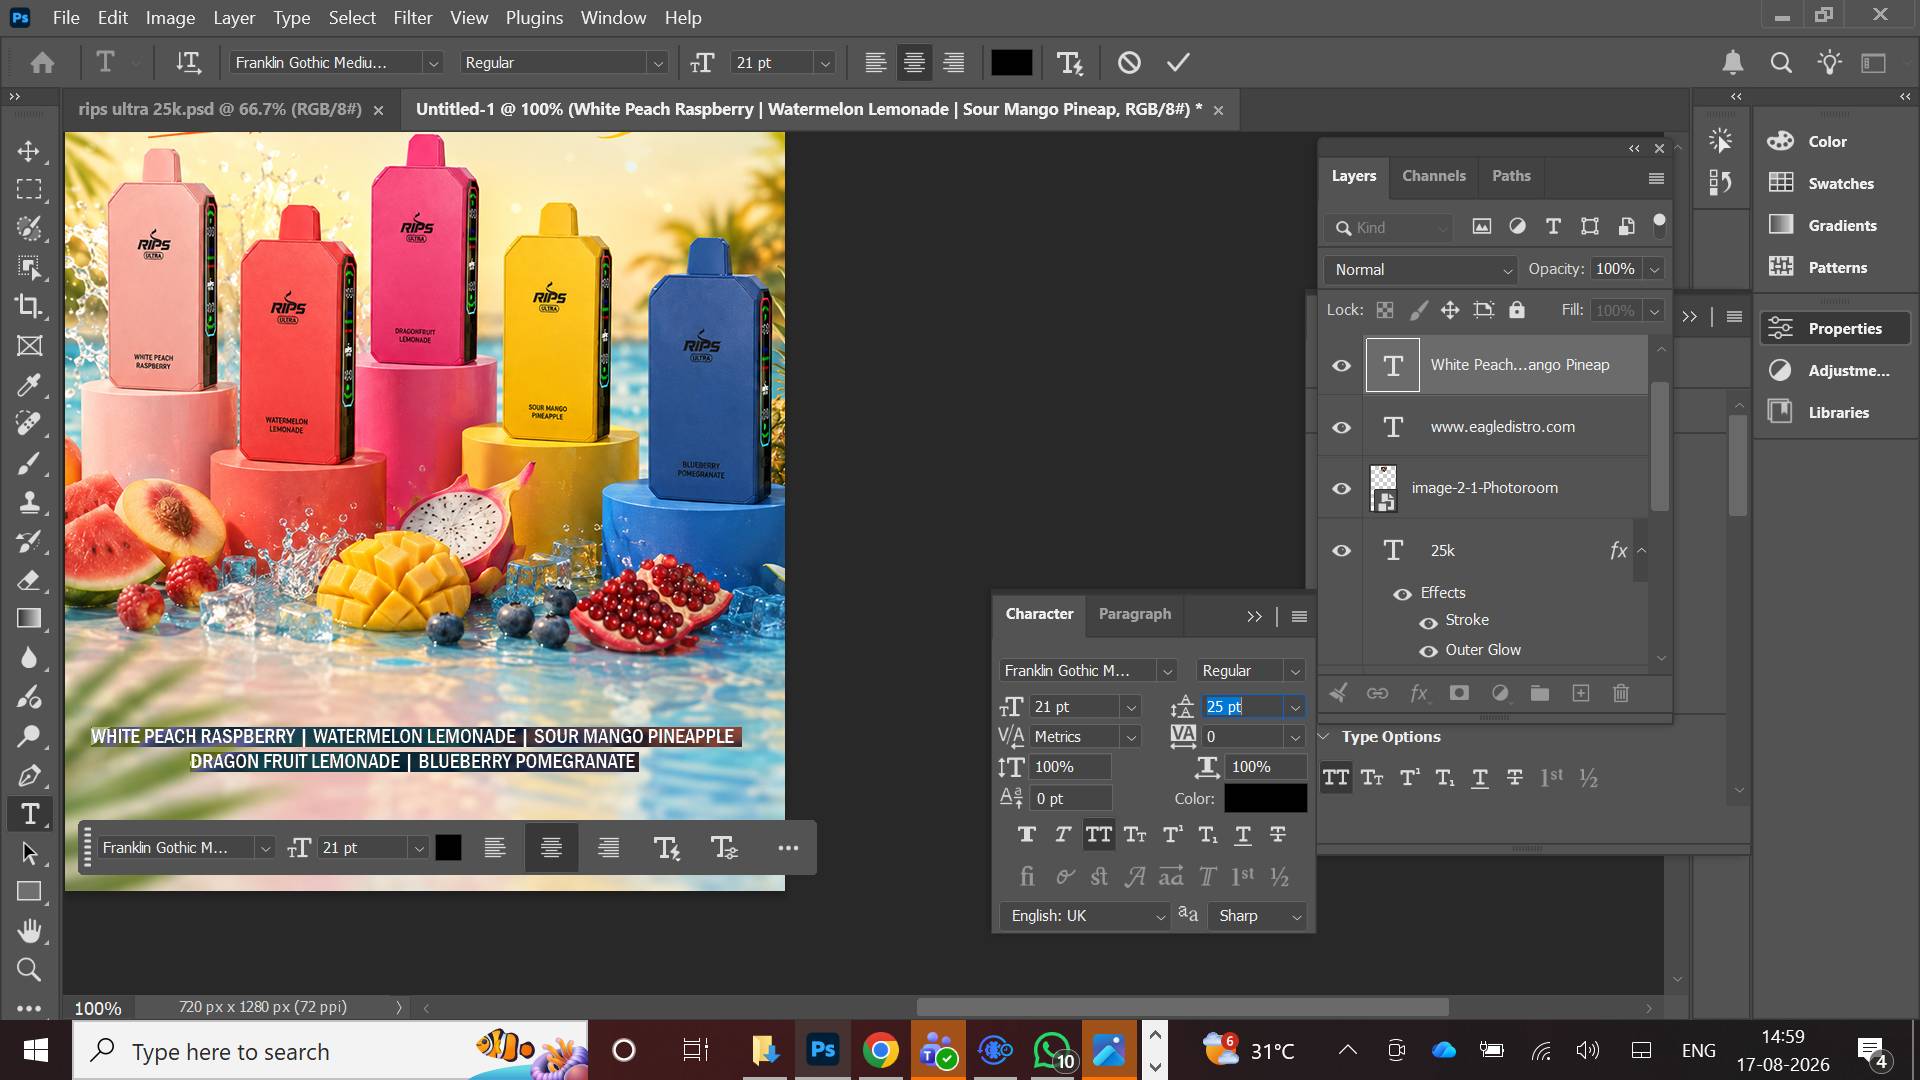Hide the www.eagledistro.com layer
This screenshot has width=1920, height=1080.
click(1341, 427)
